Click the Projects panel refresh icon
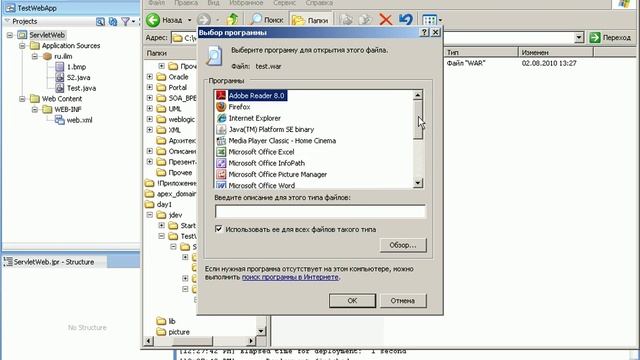This screenshot has height=360, width=640. (113, 21)
